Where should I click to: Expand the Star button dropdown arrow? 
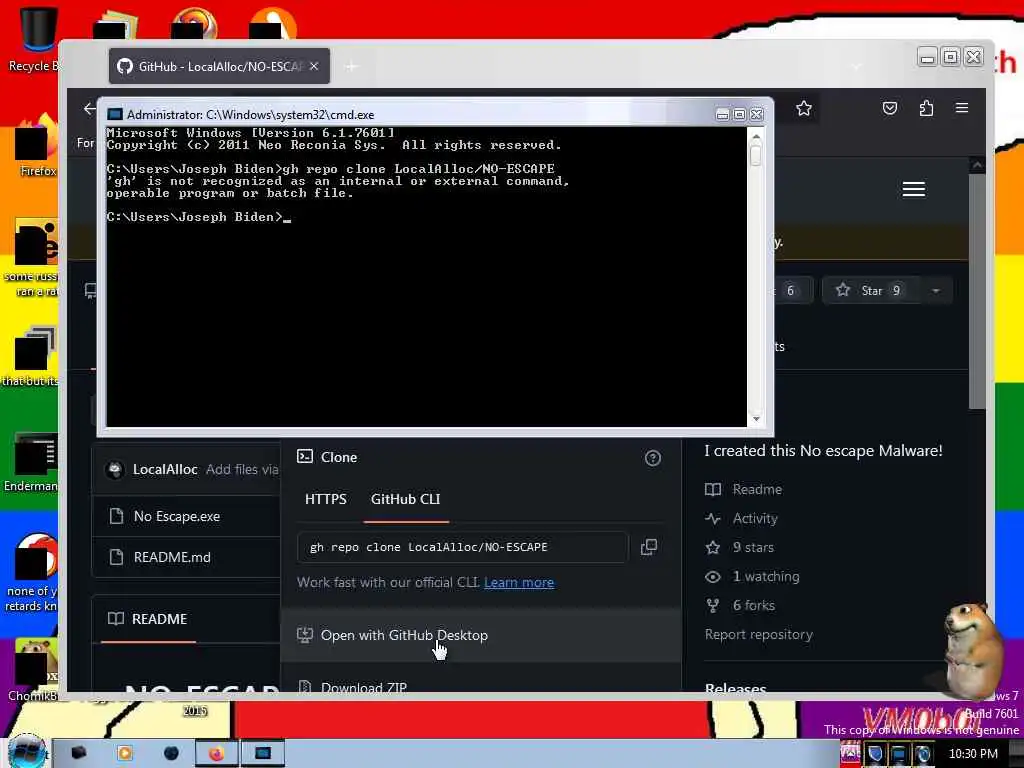coord(936,291)
